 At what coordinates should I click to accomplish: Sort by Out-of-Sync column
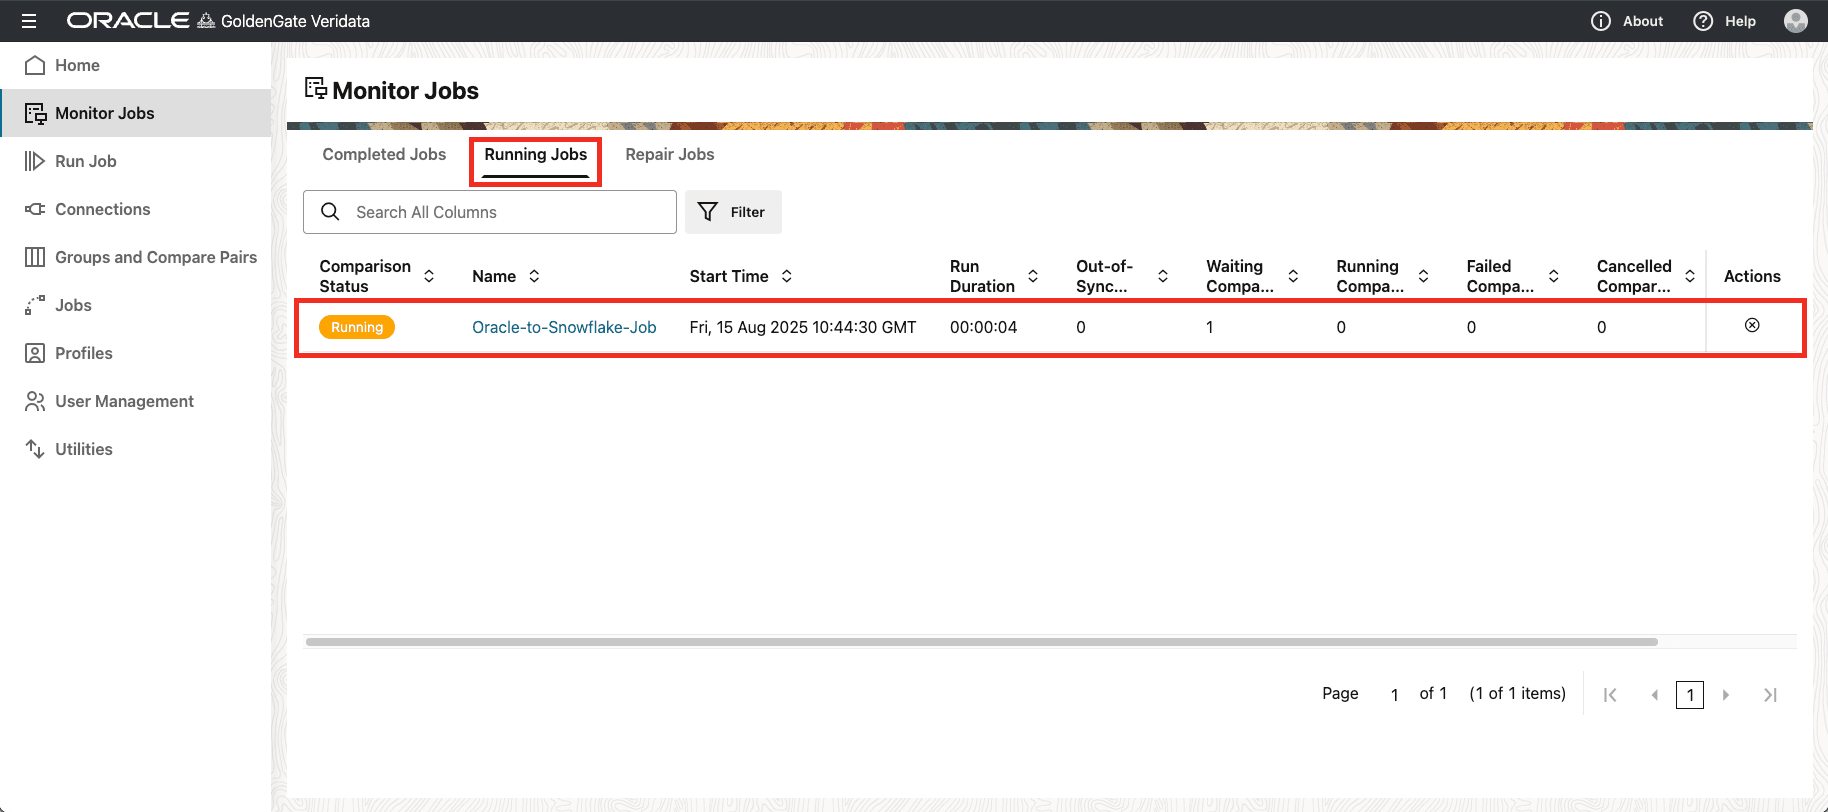tap(1163, 276)
